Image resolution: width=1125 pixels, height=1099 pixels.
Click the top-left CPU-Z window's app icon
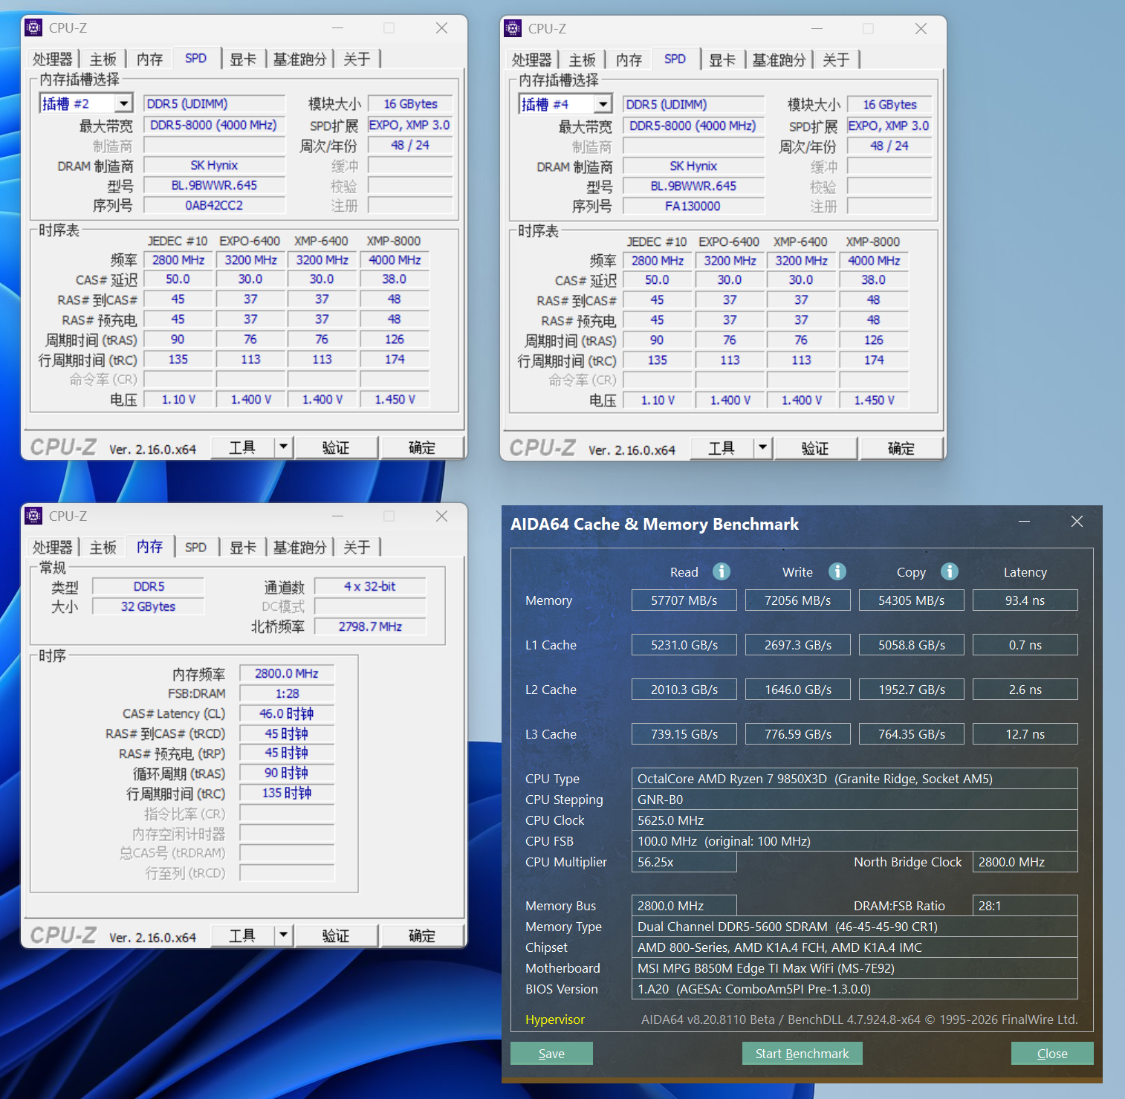coord(34,28)
